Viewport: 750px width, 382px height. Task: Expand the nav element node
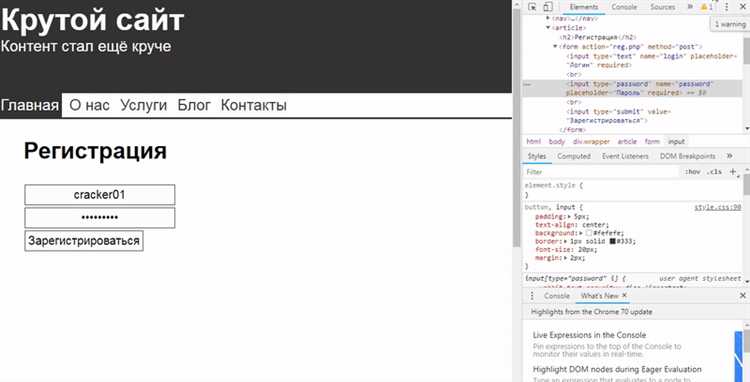pyautogui.click(x=548, y=18)
